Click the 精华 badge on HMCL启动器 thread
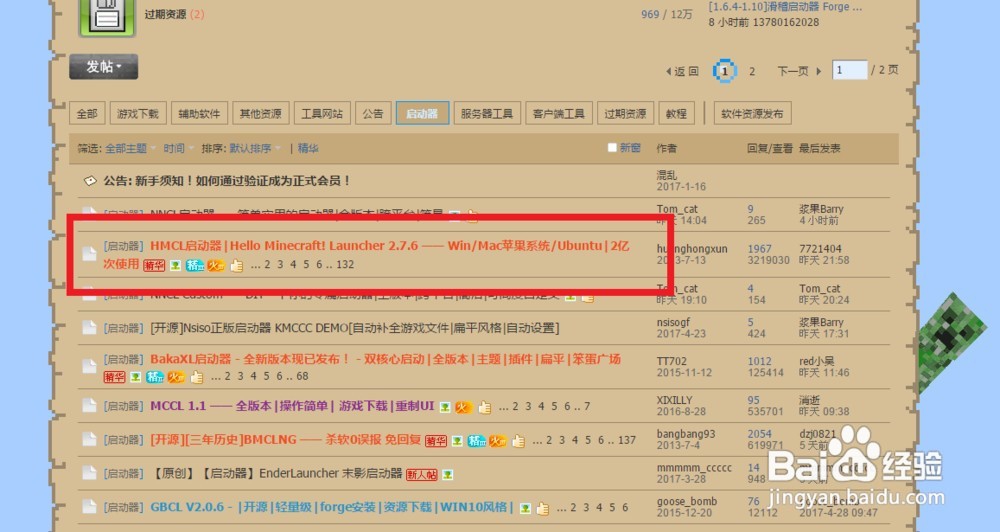The image size is (1000, 532). pos(154,265)
